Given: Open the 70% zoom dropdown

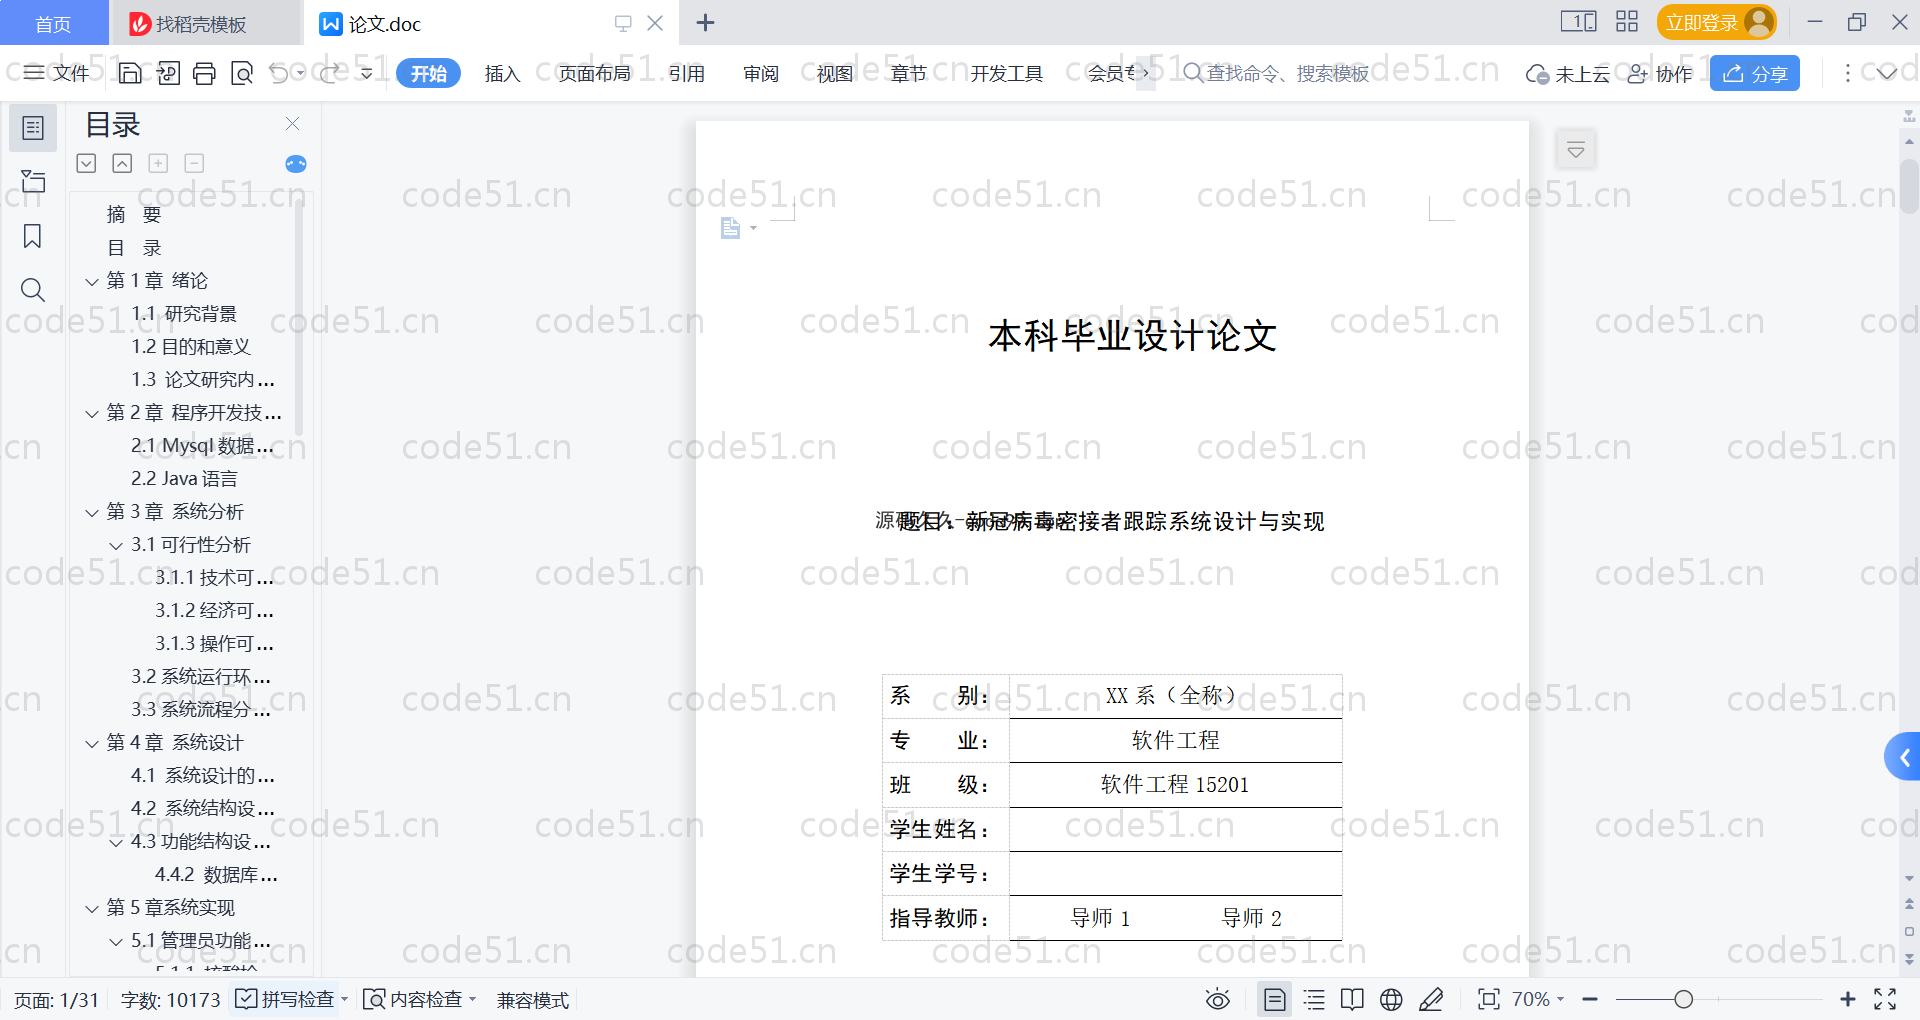Looking at the screenshot, I should (x=1538, y=999).
